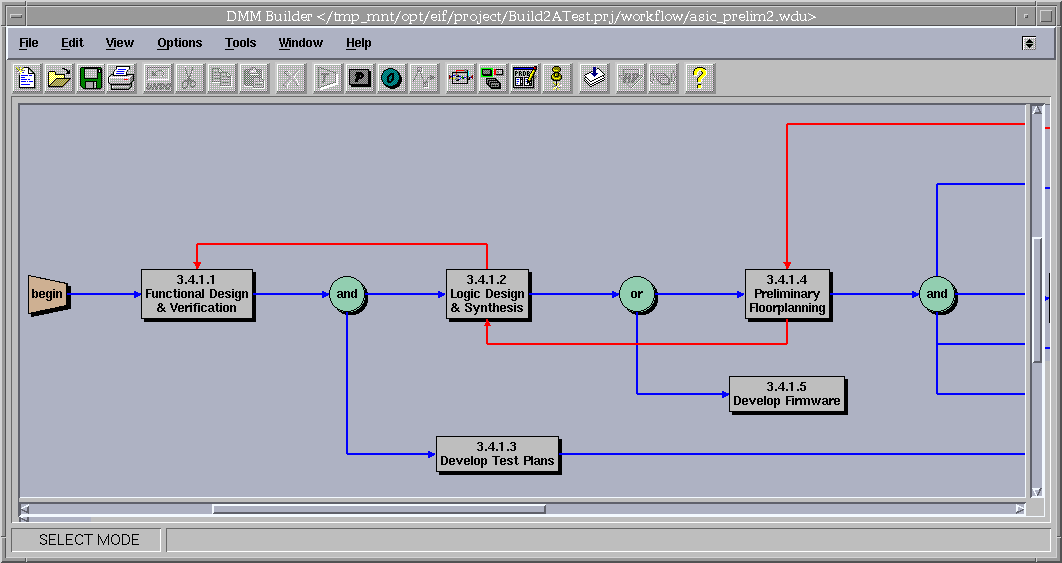
Task: Select the teal circle O tool icon
Action: point(392,78)
